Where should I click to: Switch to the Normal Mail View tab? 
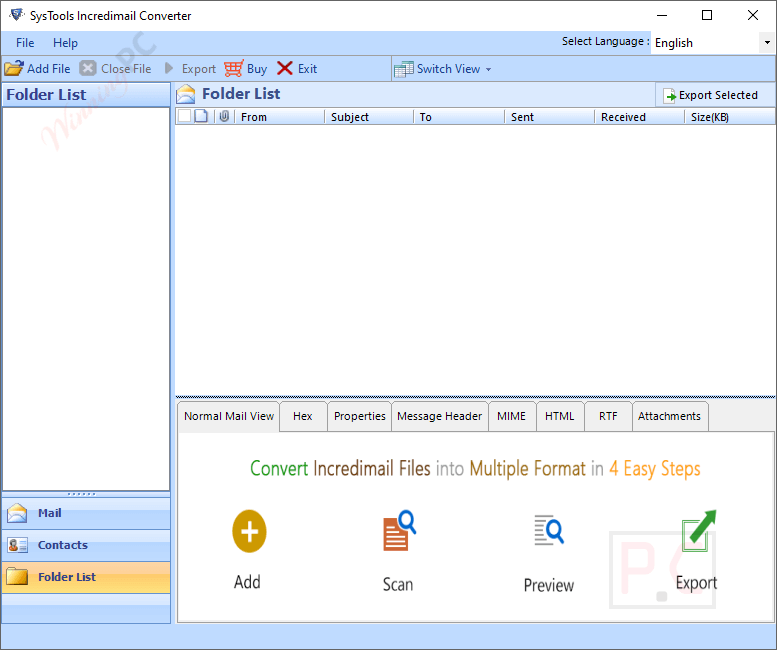(228, 416)
